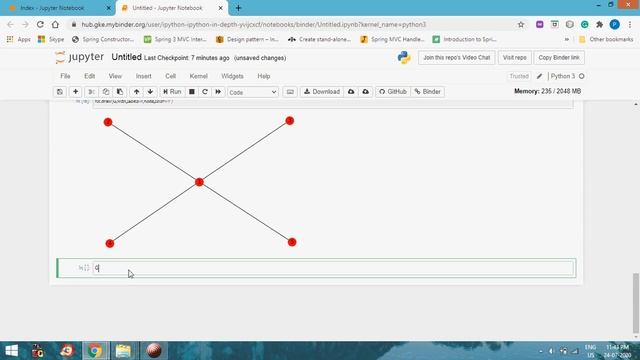The image size is (640, 360).
Task: Click the kernel idle circle indicator
Action: click(x=582, y=76)
